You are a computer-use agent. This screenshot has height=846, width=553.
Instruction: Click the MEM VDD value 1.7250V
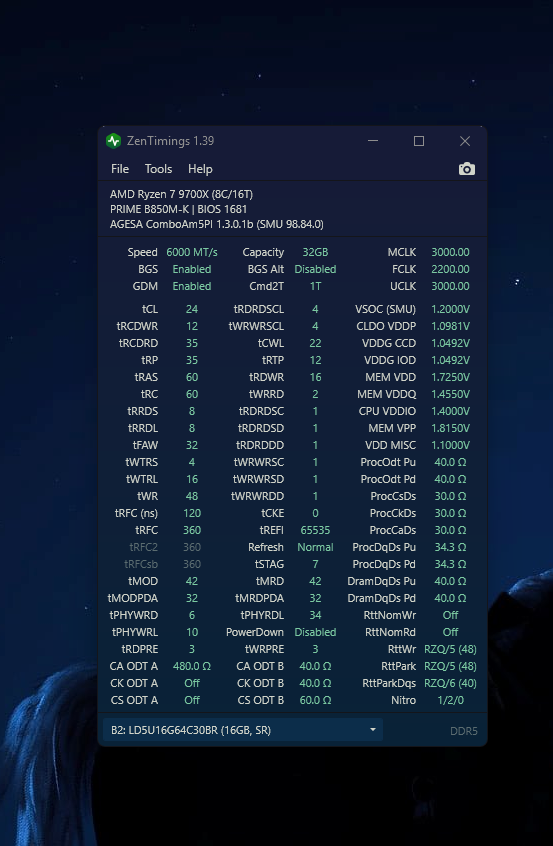450,377
